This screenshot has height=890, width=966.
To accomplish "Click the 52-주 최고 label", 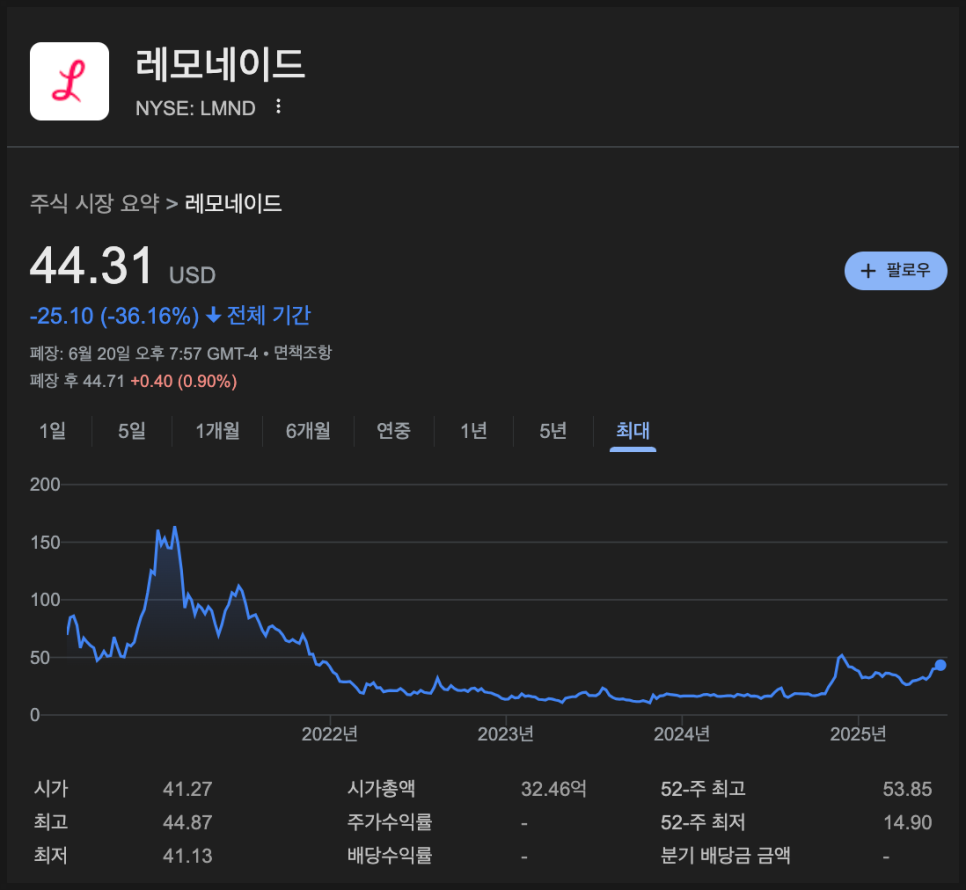I will (x=703, y=789).
